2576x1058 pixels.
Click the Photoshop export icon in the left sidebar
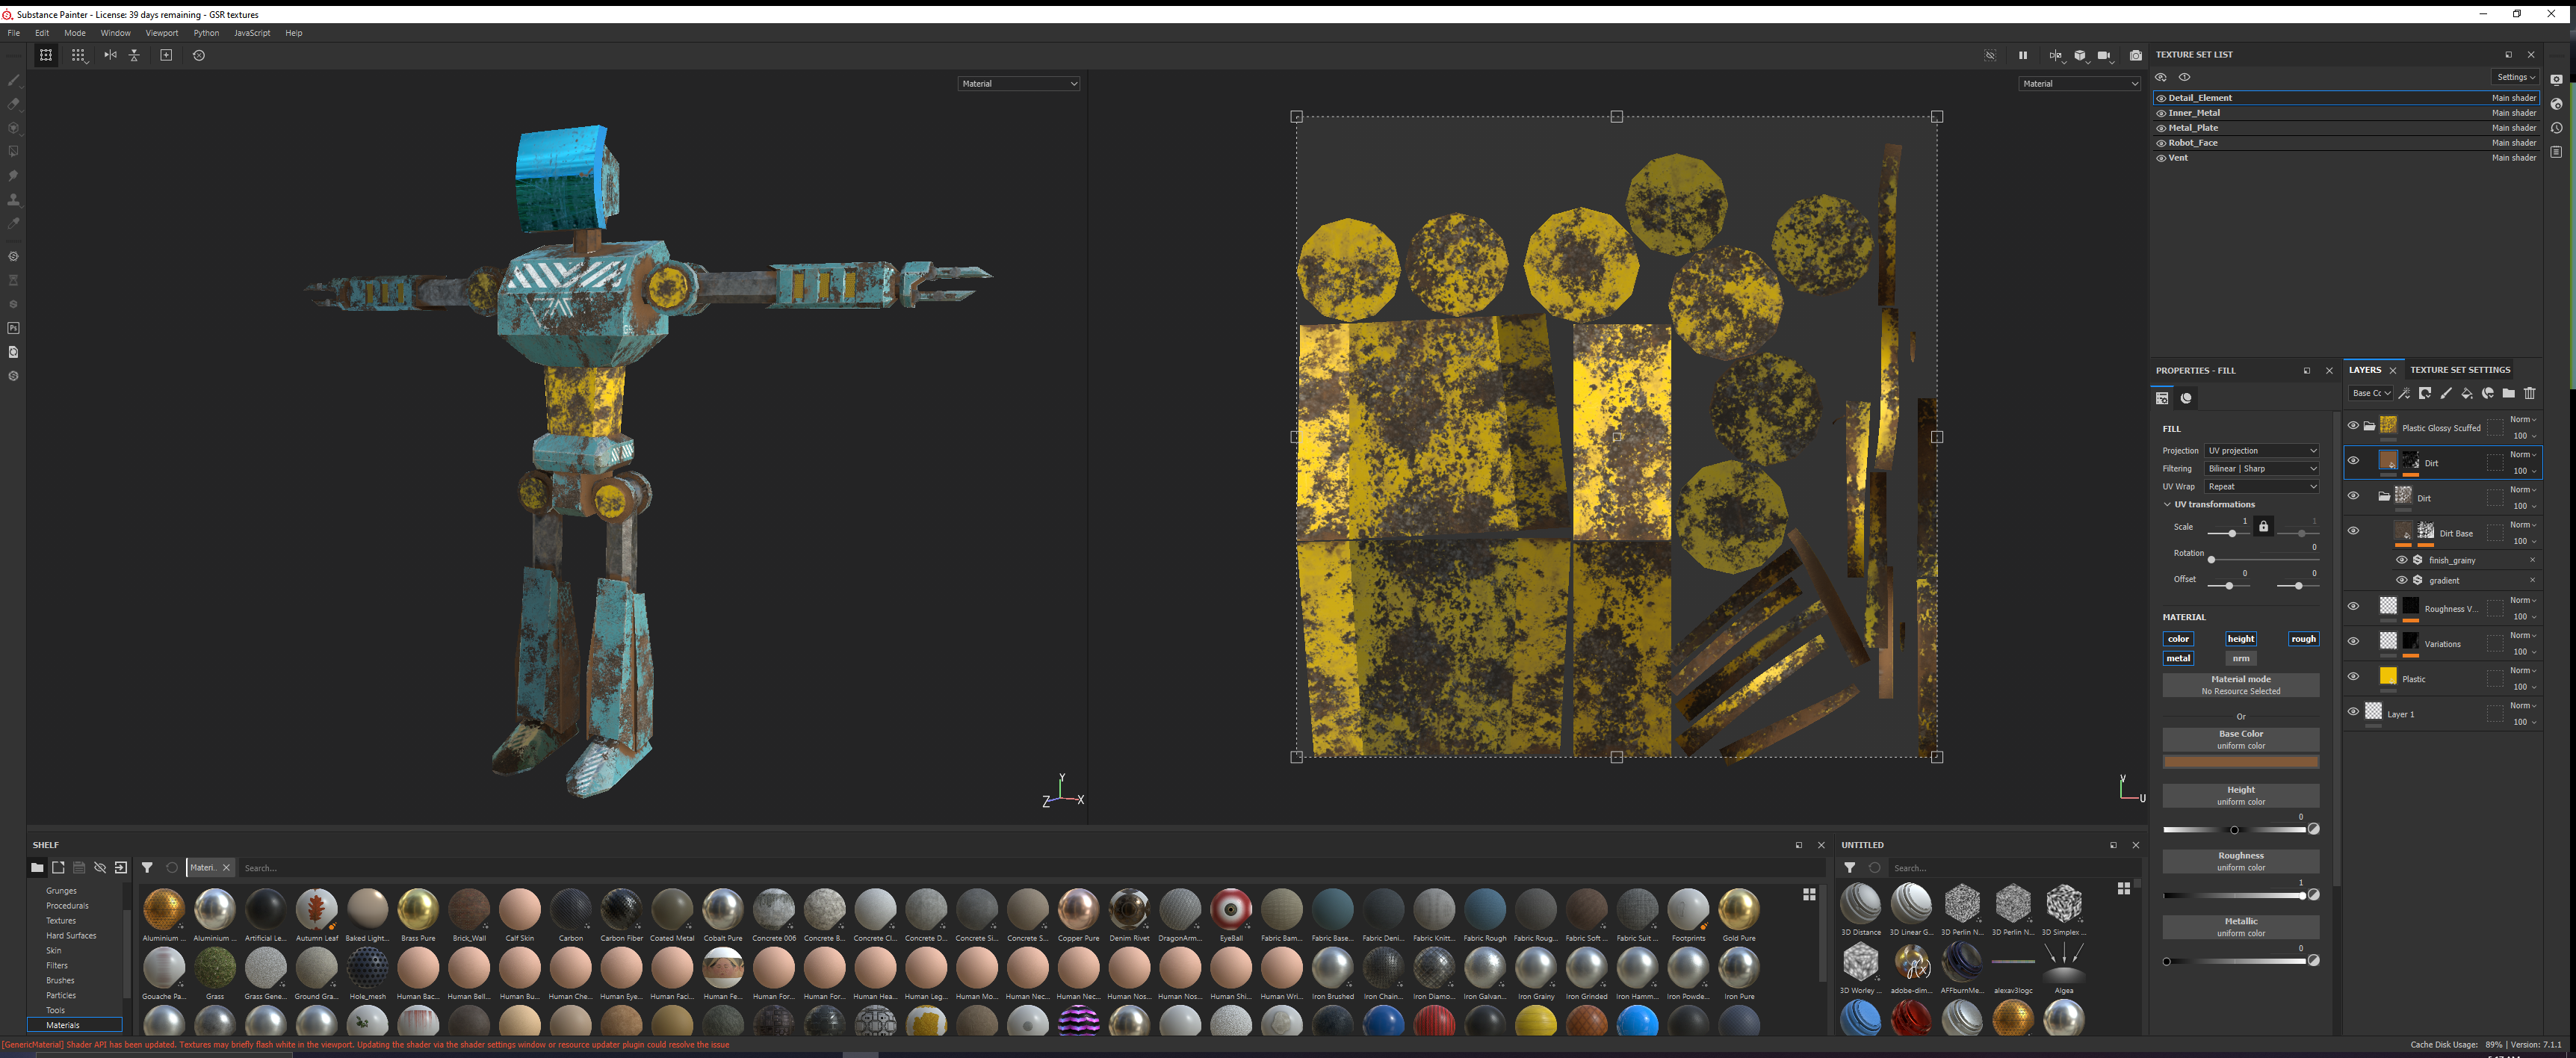tap(14, 328)
